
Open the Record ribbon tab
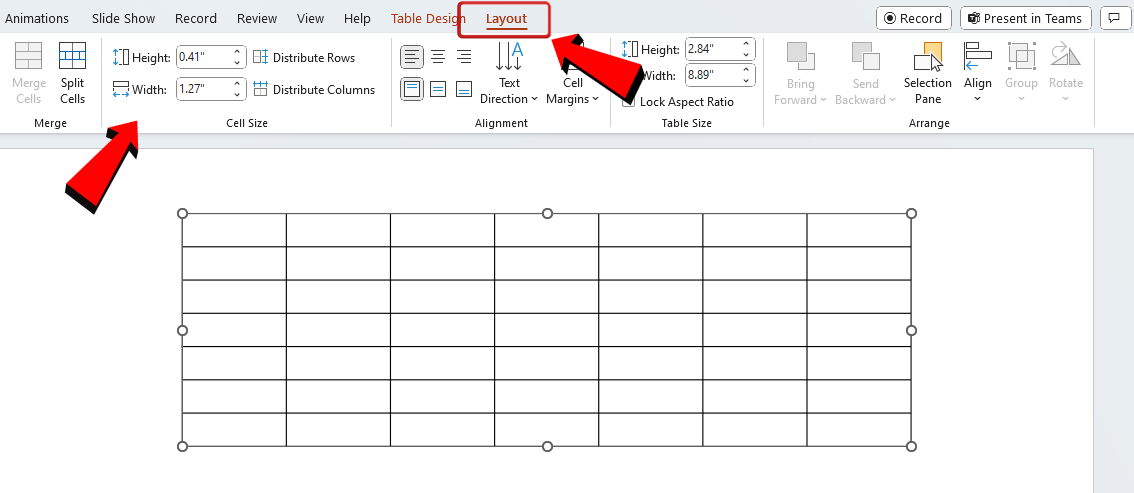point(195,19)
